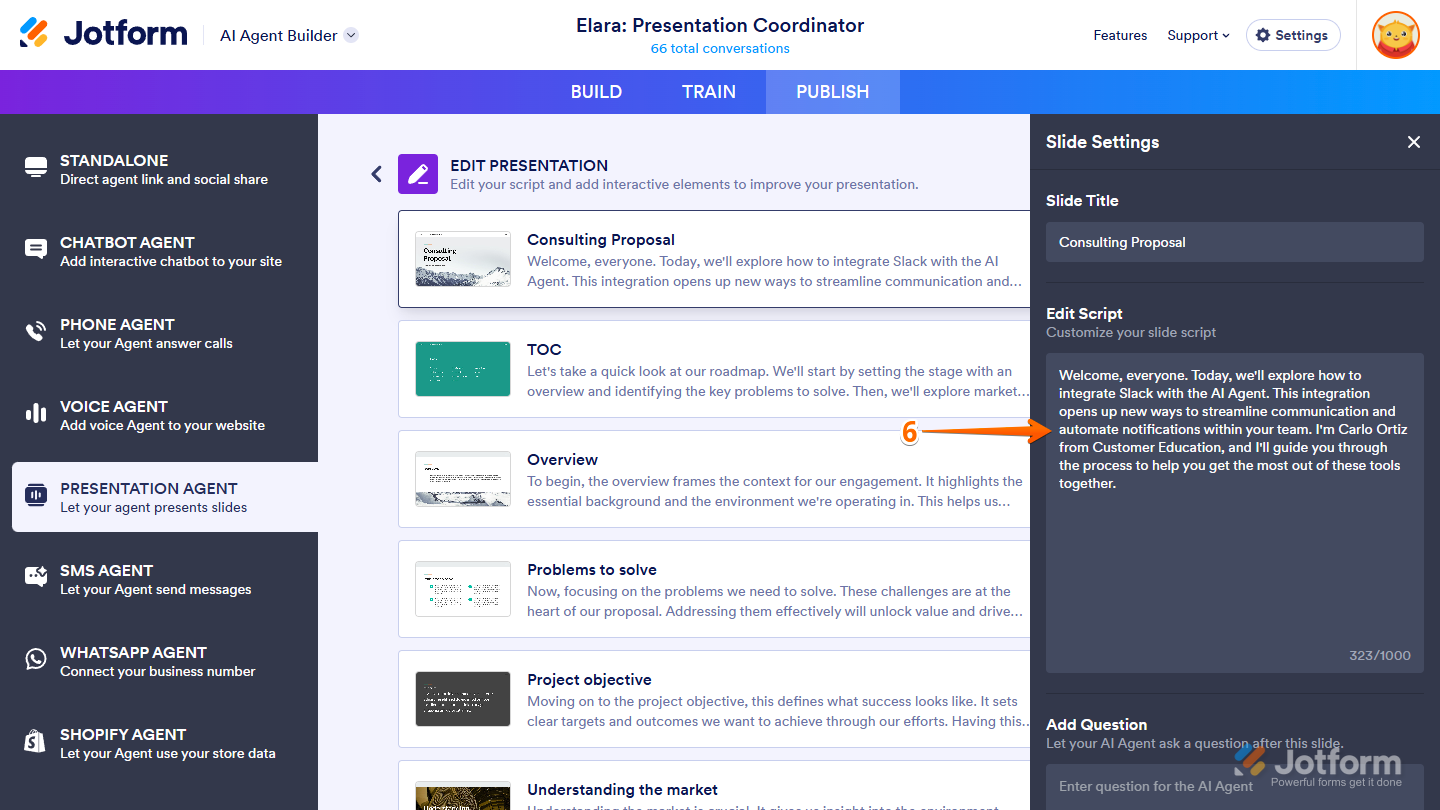Open the AI Agent Builder dropdown
Screen dimensions: 1440x810
pos(289,35)
